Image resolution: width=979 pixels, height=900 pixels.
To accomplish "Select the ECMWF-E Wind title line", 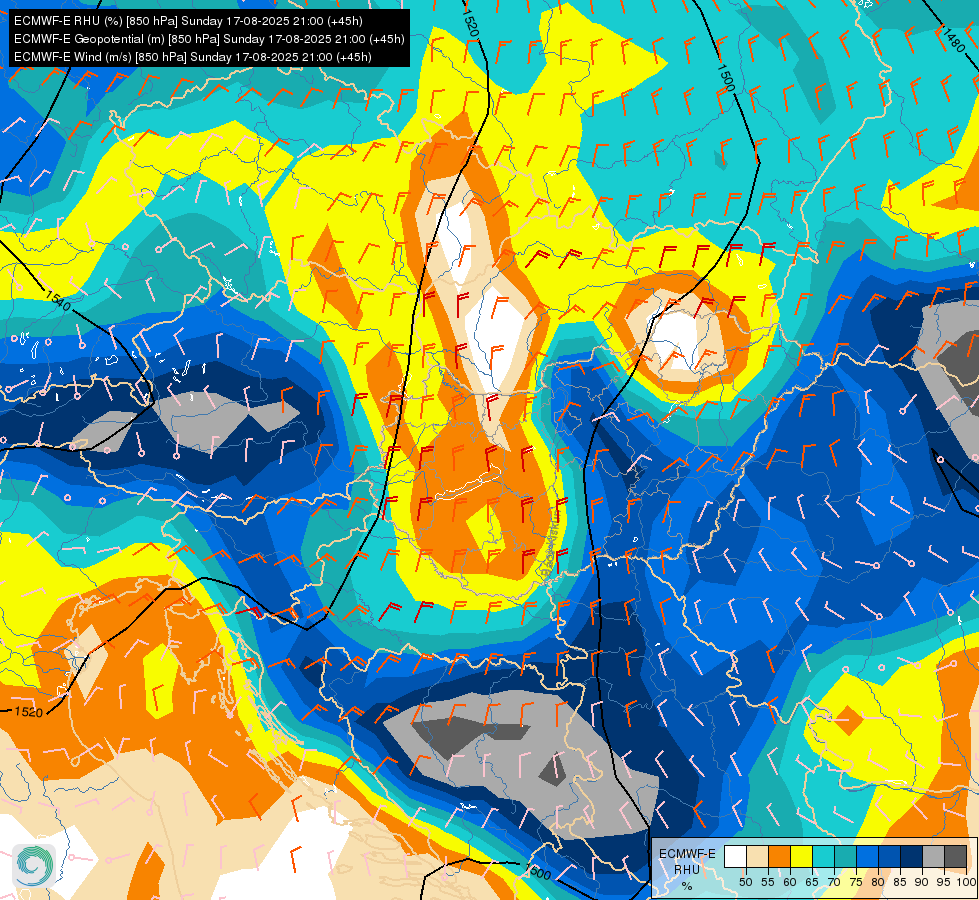I will click(193, 57).
